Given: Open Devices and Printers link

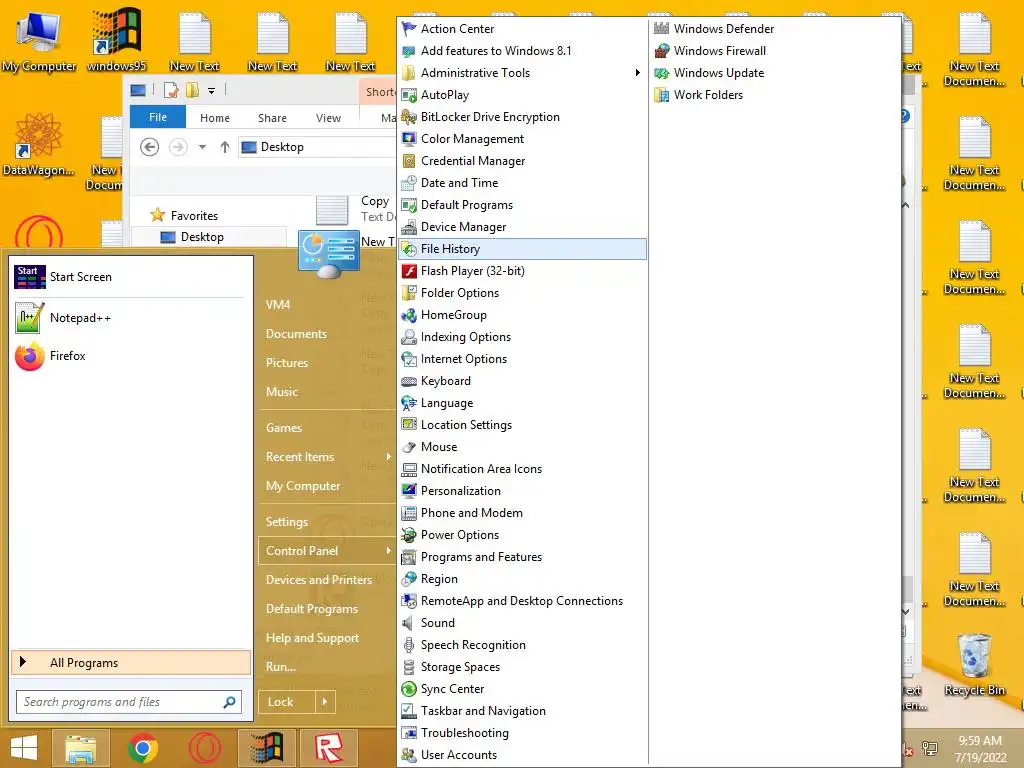Looking at the screenshot, I should coord(319,579).
